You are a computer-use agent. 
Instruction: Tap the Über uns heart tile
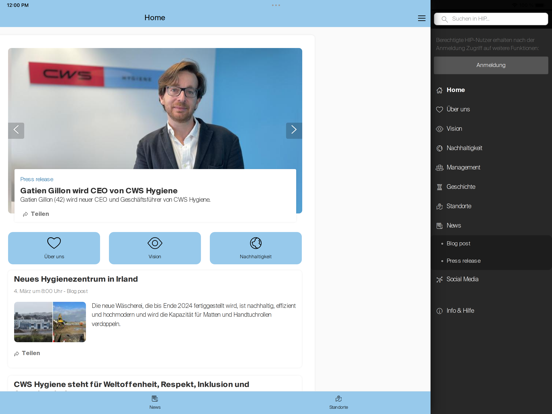[54, 248]
